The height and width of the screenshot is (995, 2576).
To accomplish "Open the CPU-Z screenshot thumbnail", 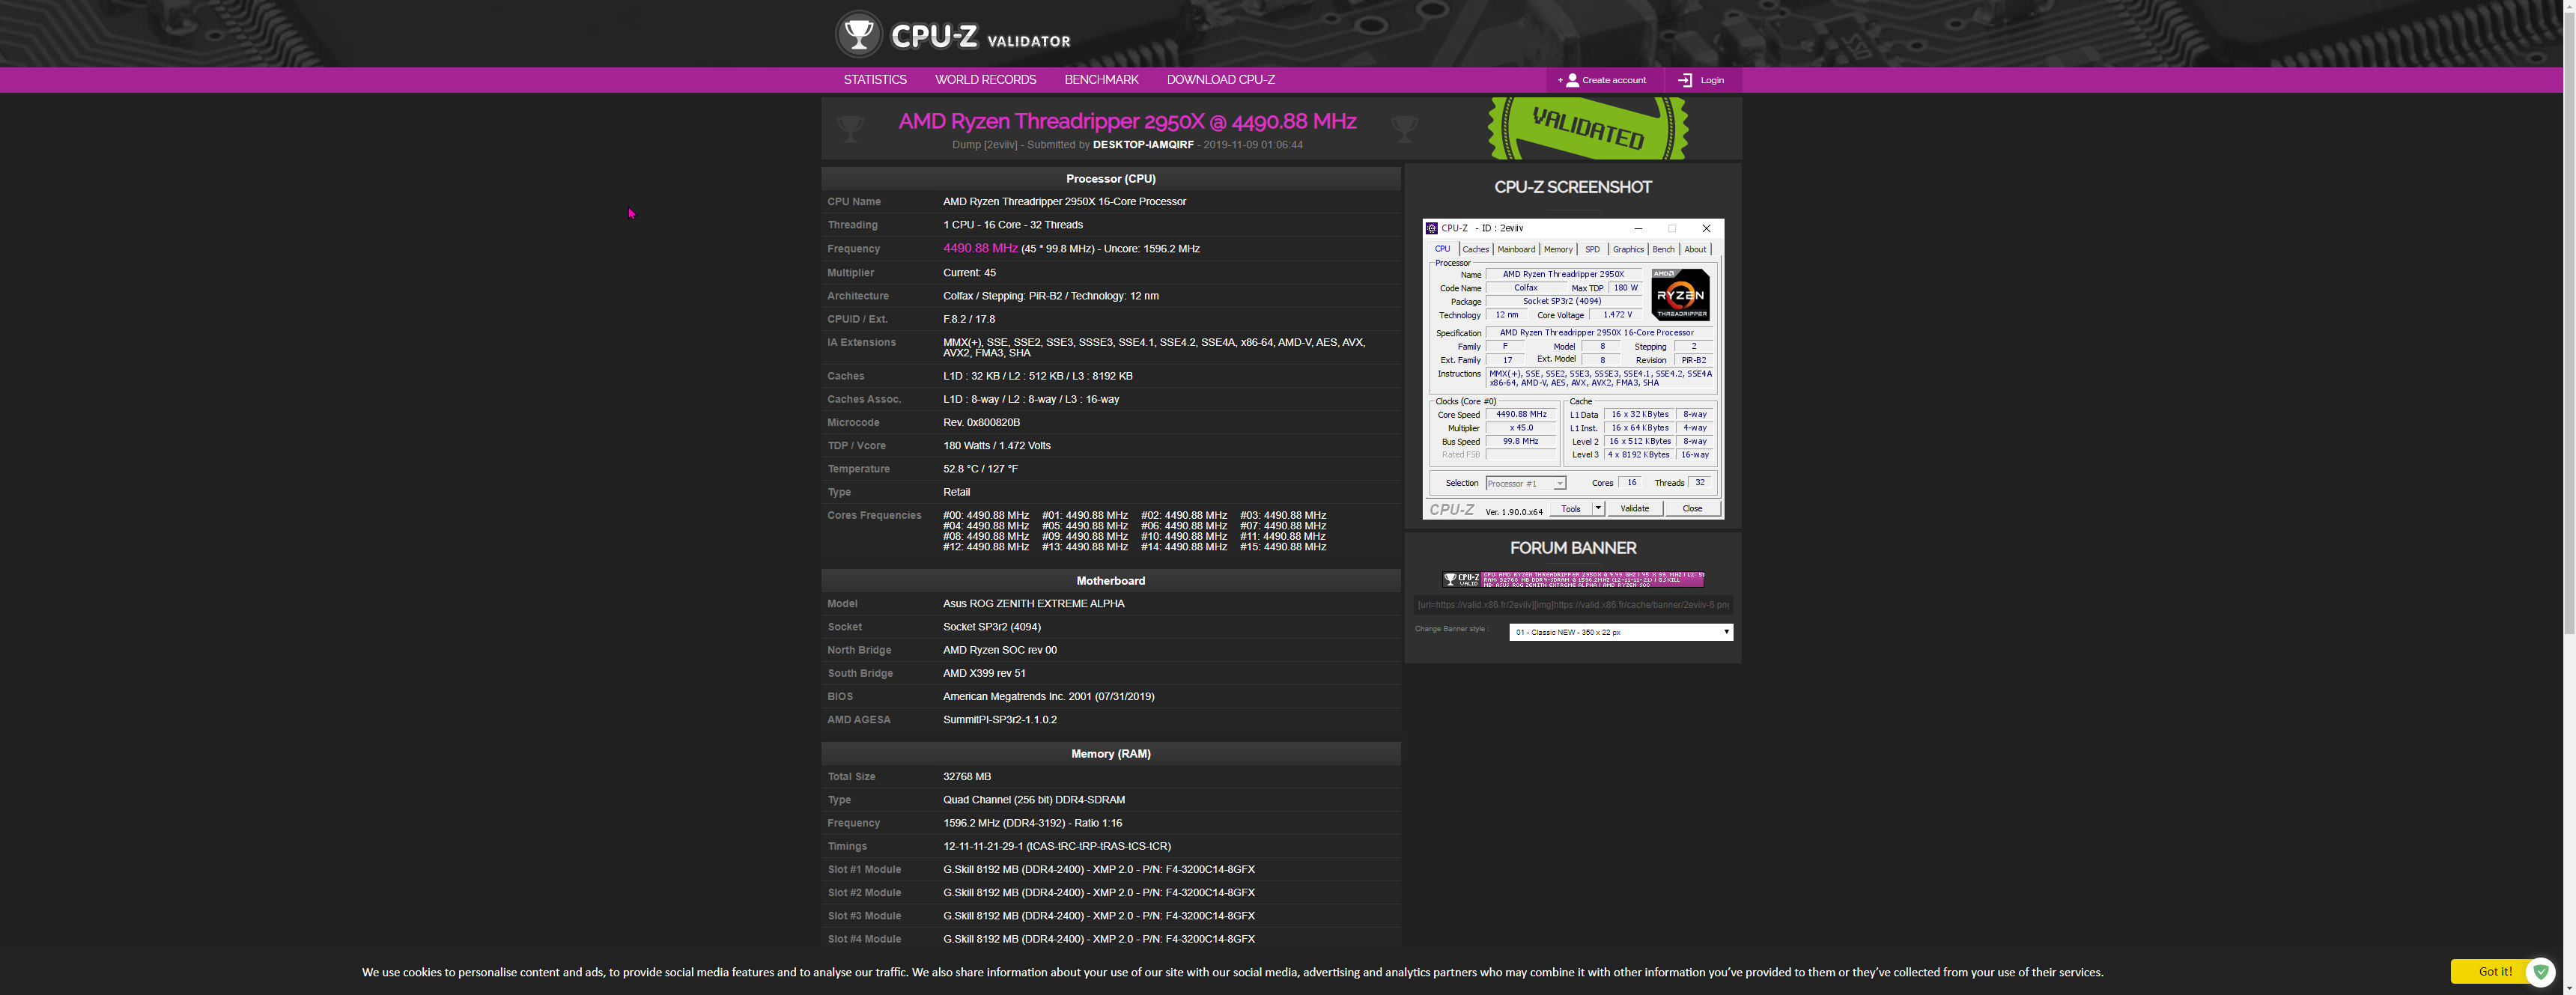I will 1573,369.
